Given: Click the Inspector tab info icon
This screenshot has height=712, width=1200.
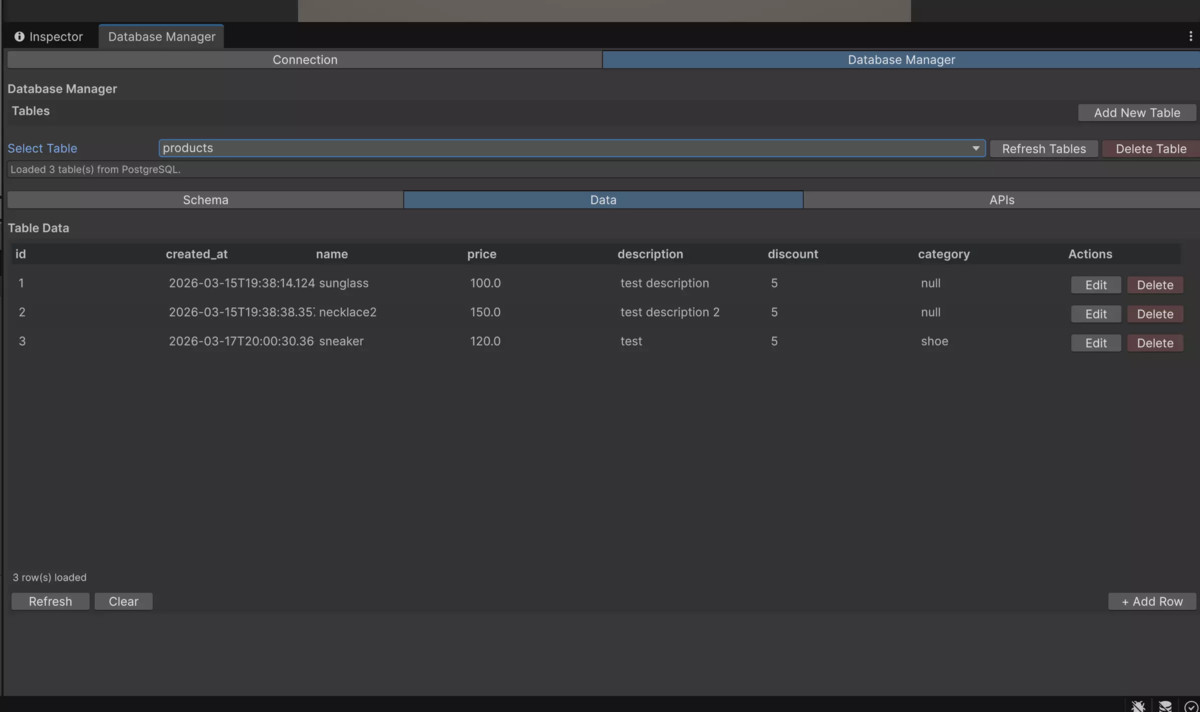Looking at the screenshot, I should (x=19, y=37).
